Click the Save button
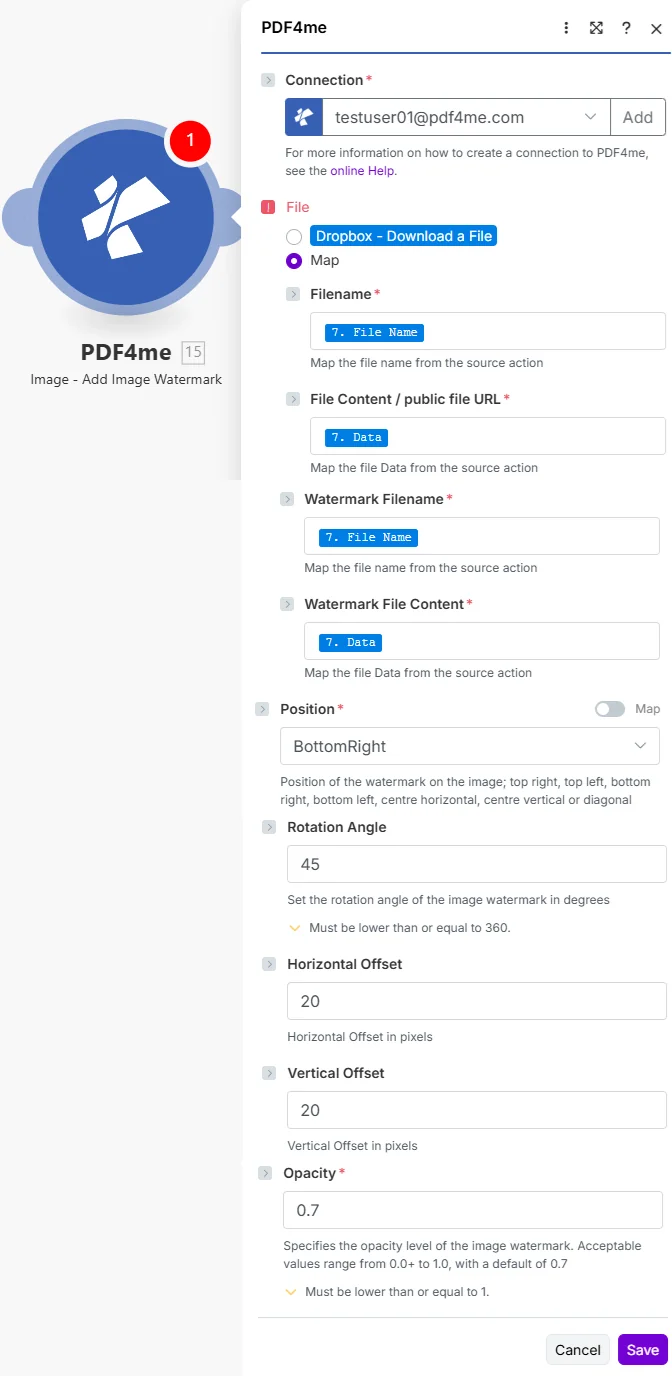The height and width of the screenshot is (1376, 672). coord(642,1350)
